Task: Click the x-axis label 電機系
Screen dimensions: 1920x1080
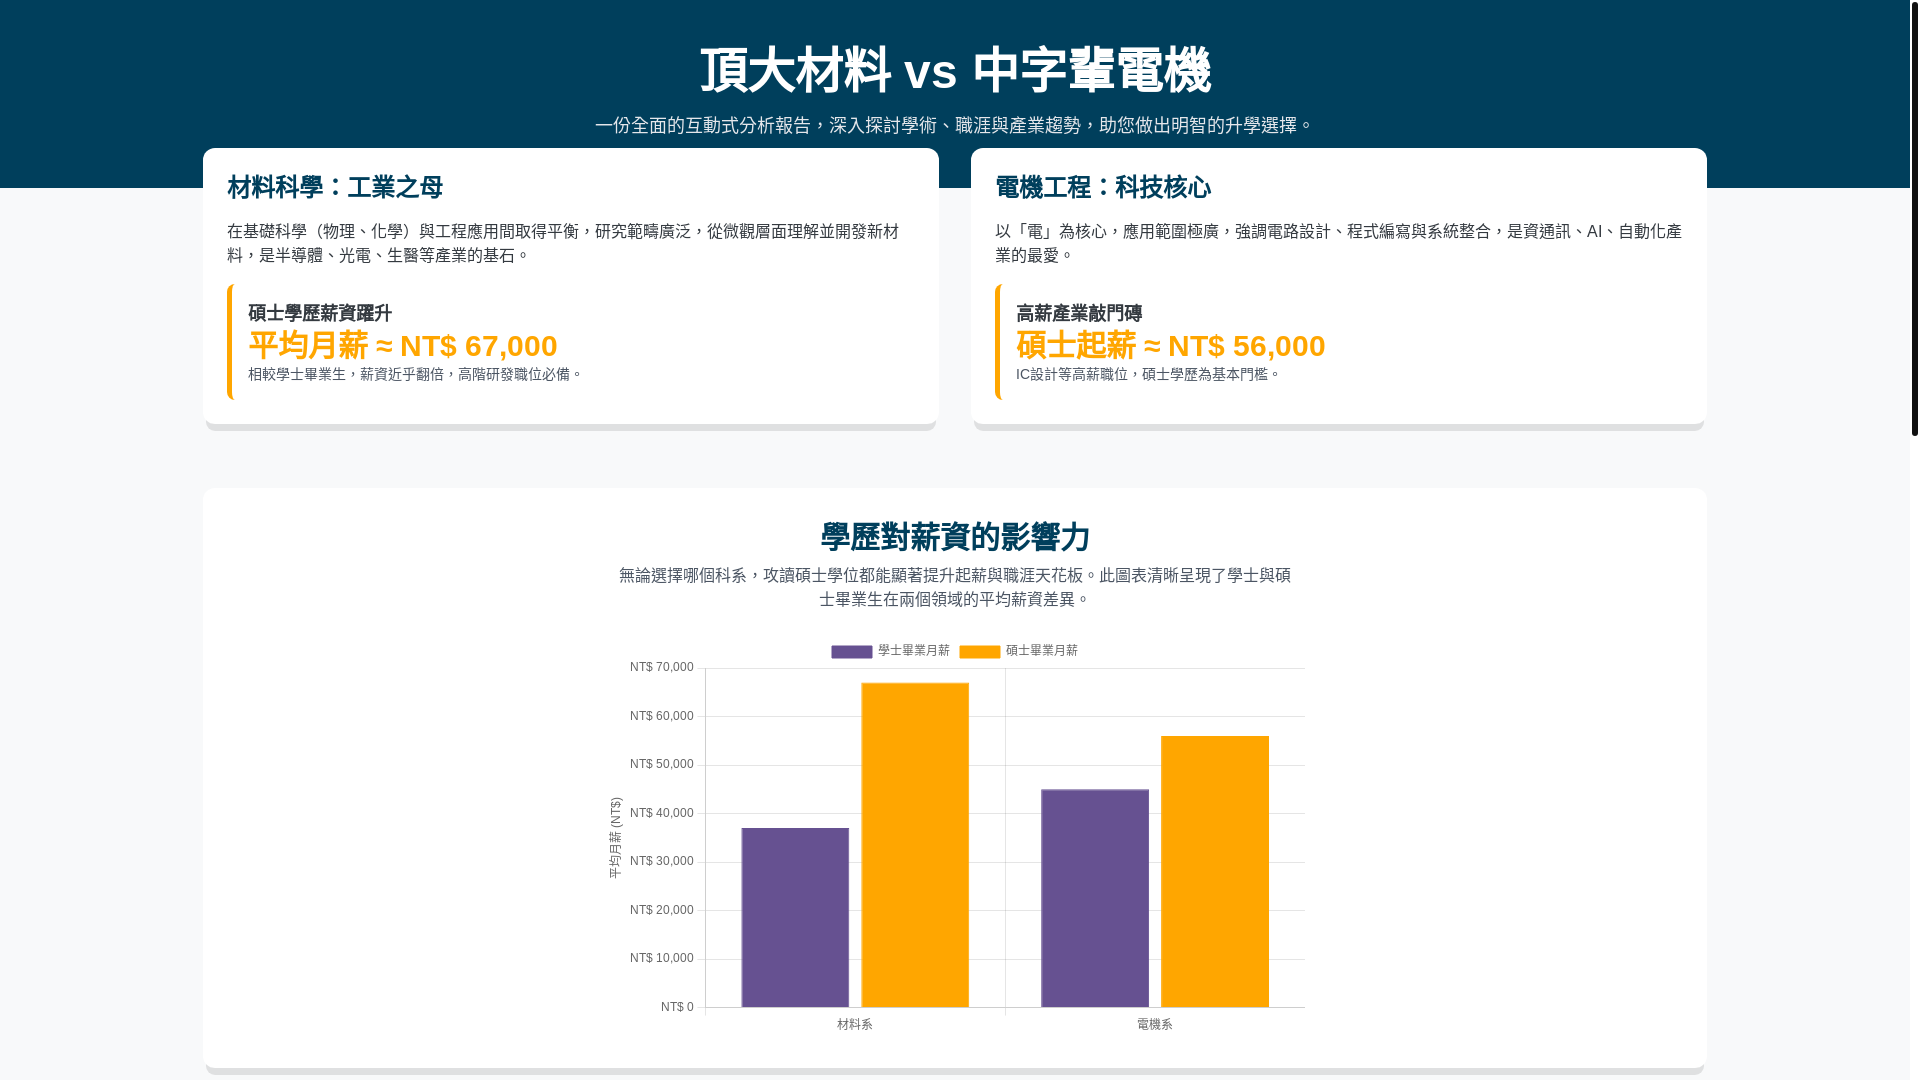Action: click(x=1155, y=1025)
